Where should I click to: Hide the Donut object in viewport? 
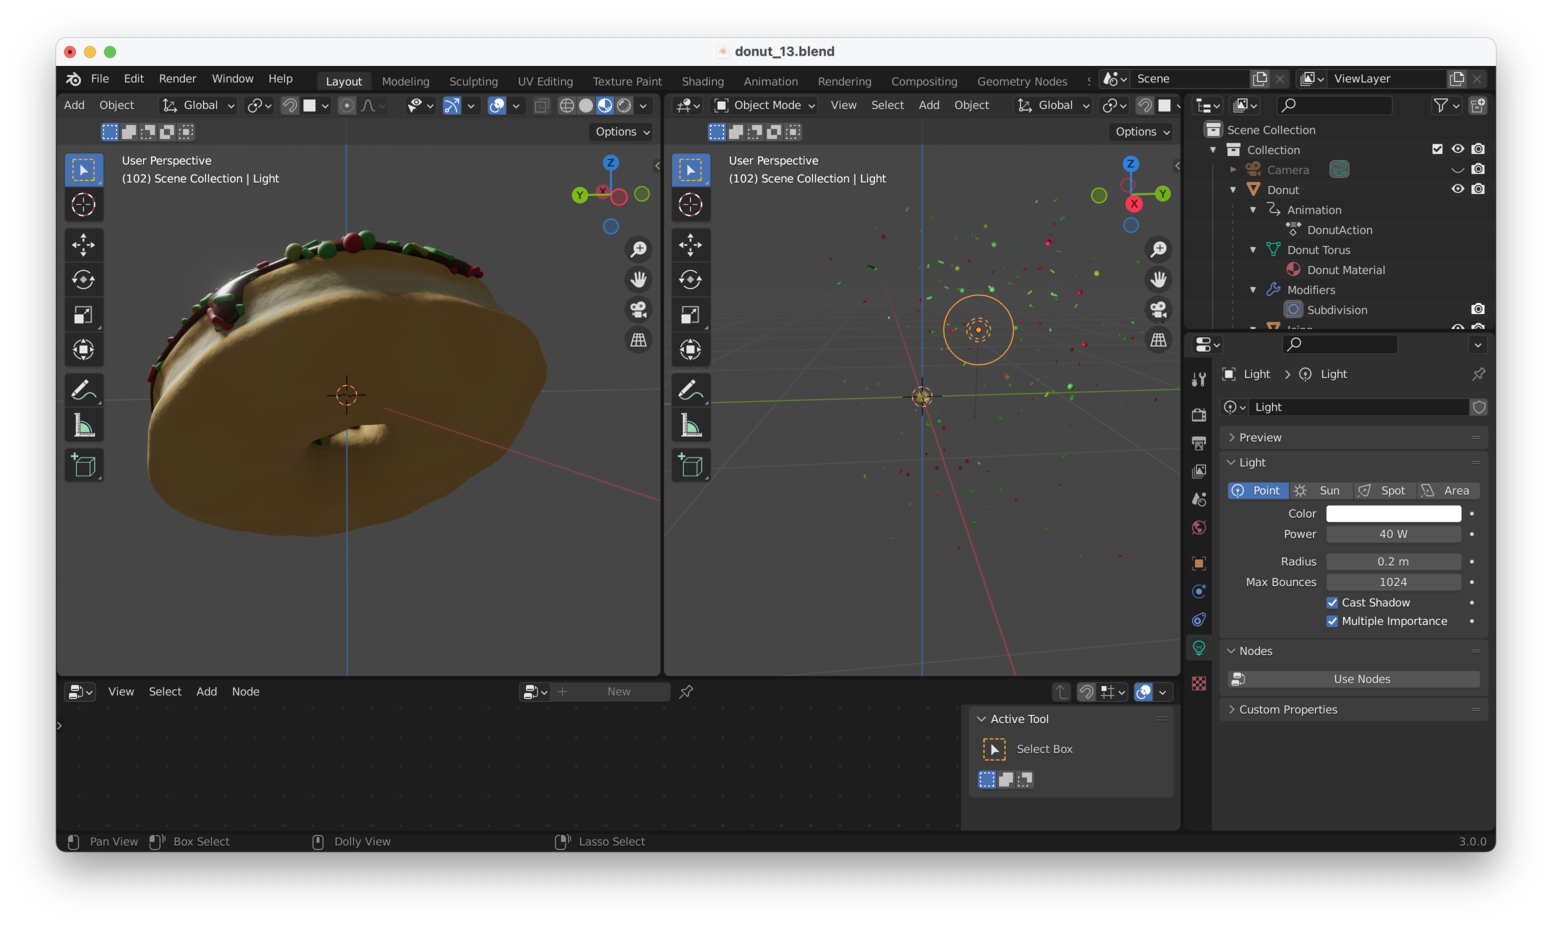click(x=1457, y=189)
